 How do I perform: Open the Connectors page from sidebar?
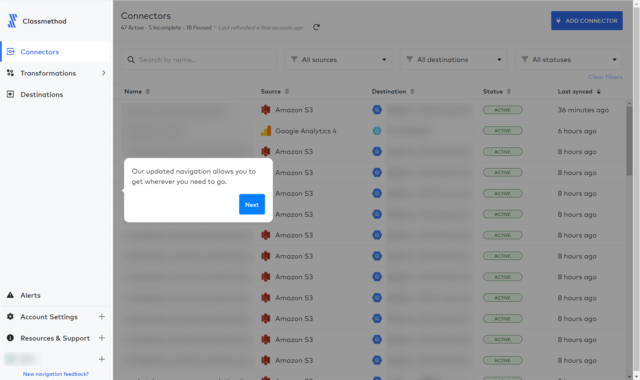[x=39, y=52]
